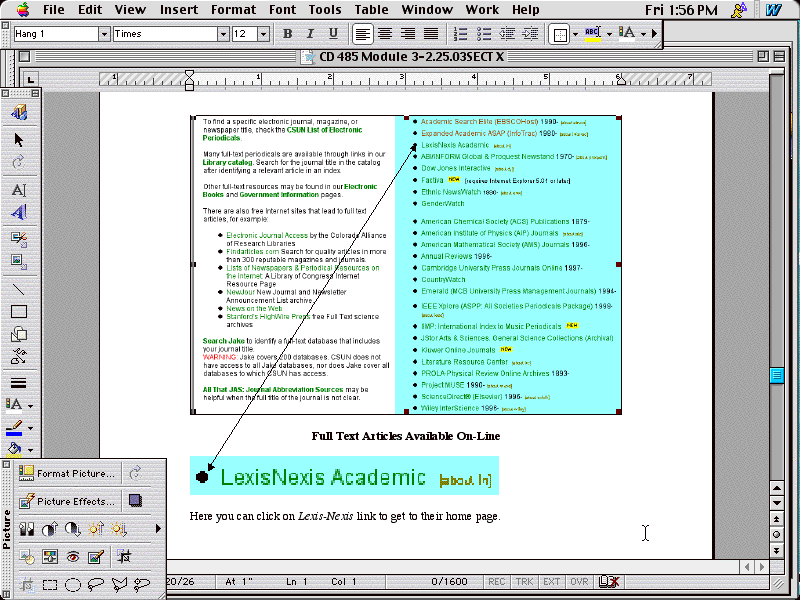Open the Work menu
Image resolution: width=800 pixels, height=600 pixels.
click(482, 10)
